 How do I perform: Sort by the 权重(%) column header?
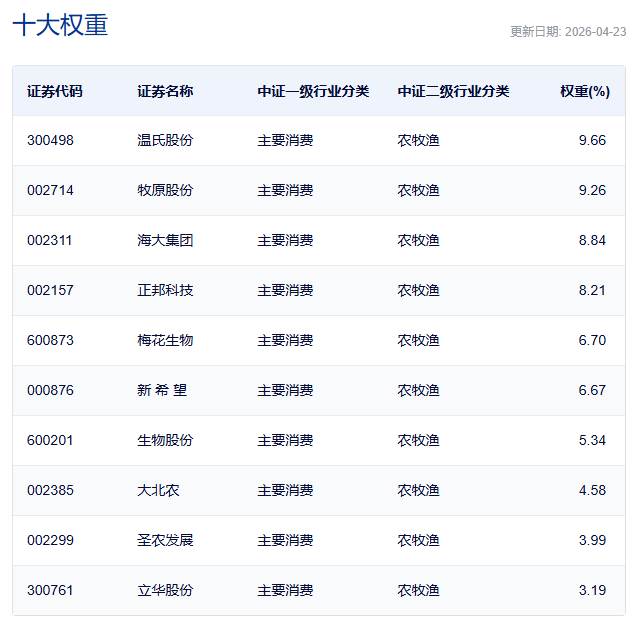click(x=584, y=91)
